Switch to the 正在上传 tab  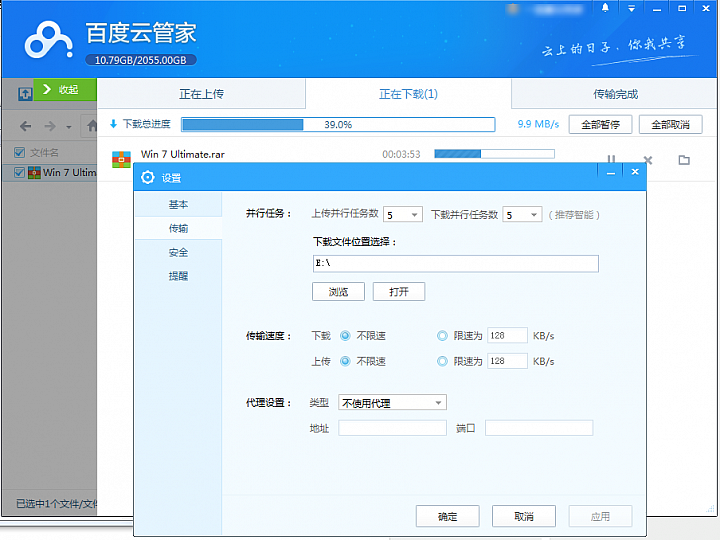202,94
